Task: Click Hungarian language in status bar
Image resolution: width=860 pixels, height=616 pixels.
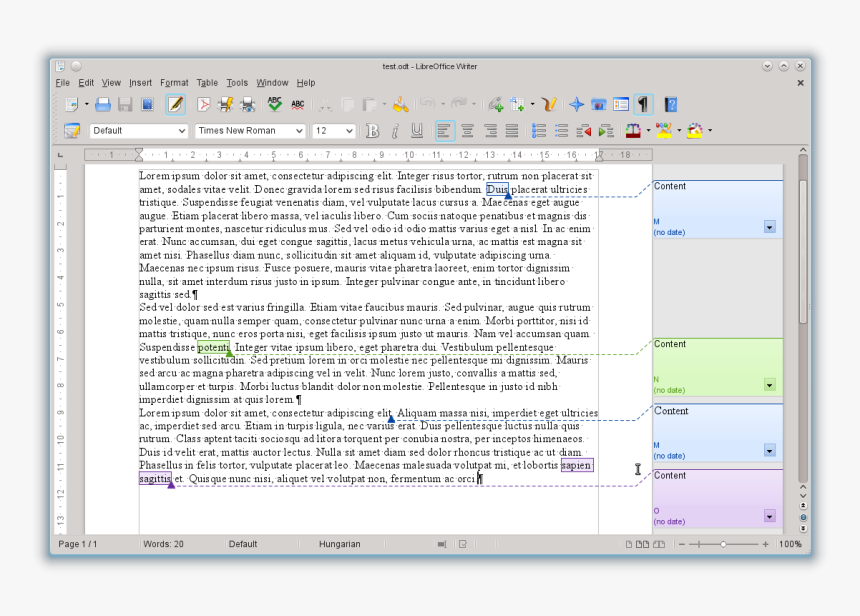Action: coord(339,544)
